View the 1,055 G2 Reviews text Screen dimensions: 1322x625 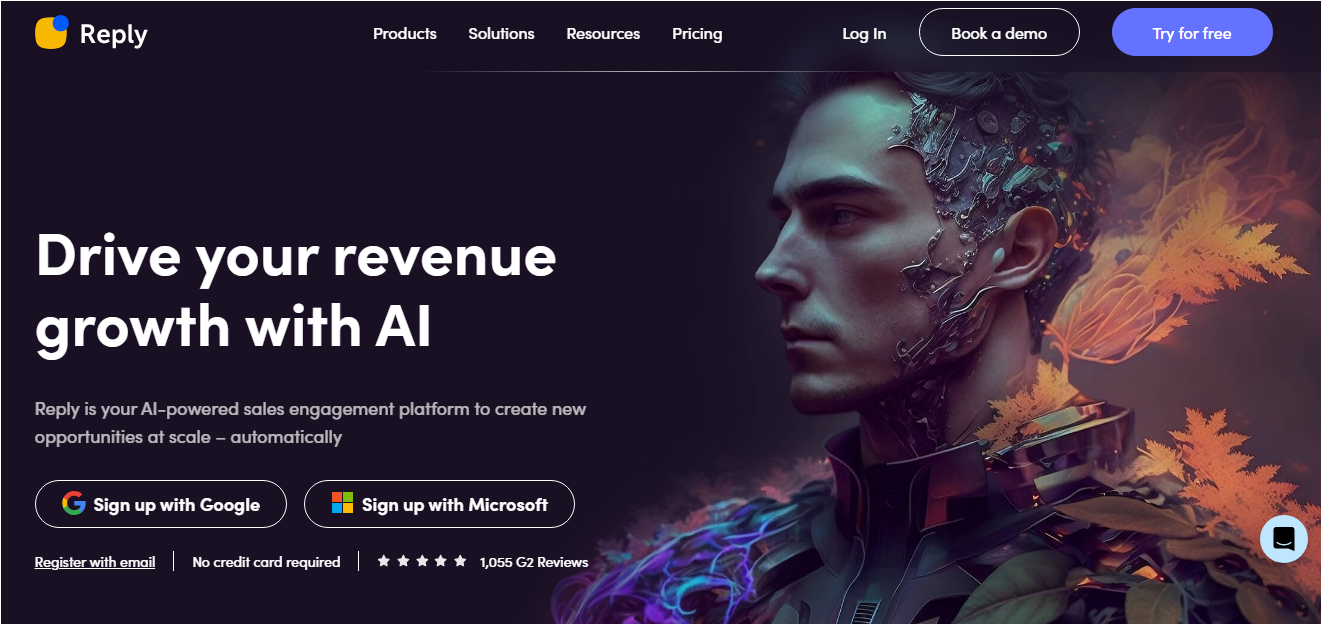tap(534, 562)
